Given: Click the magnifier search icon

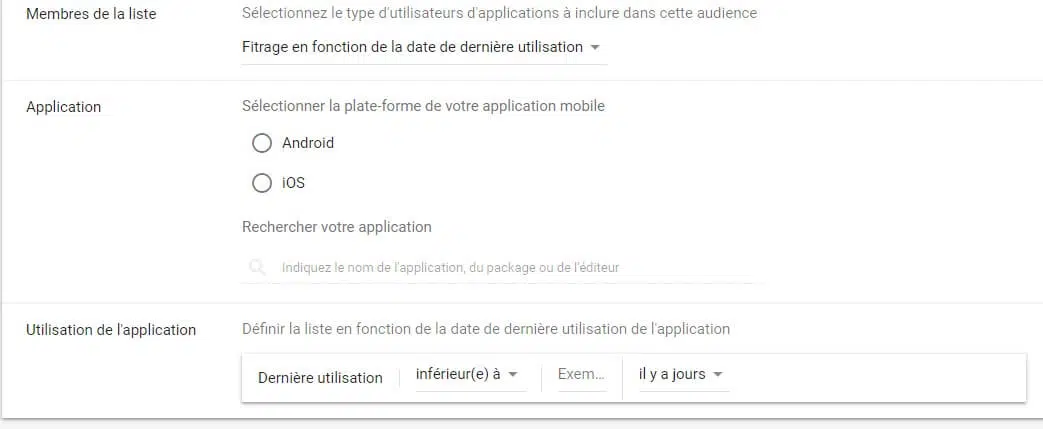Looking at the screenshot, I should (x=258, y=268).
